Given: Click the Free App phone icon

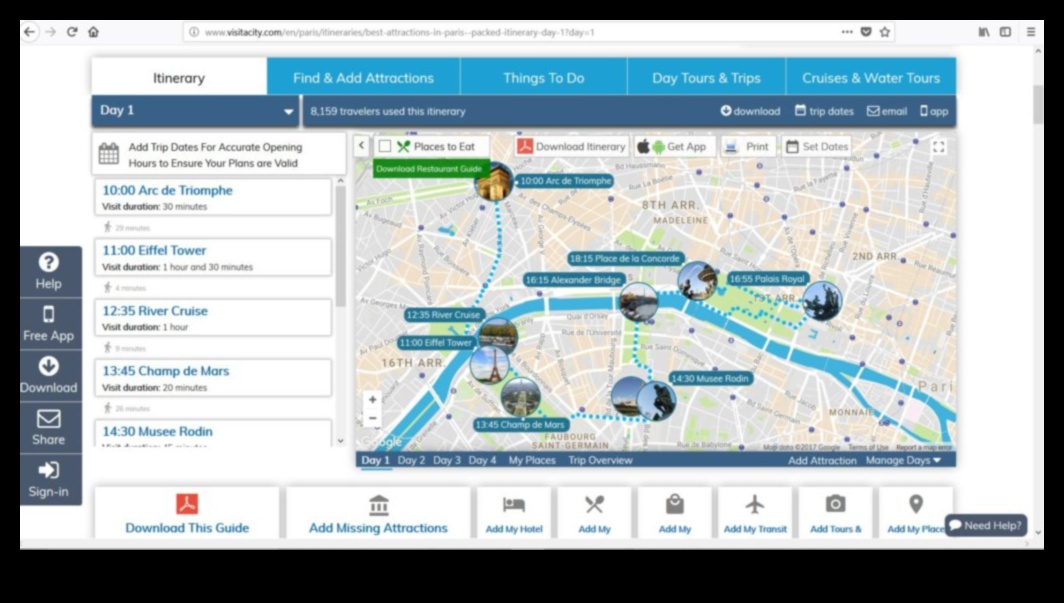Looking at the screenshot, I should 49,315.
